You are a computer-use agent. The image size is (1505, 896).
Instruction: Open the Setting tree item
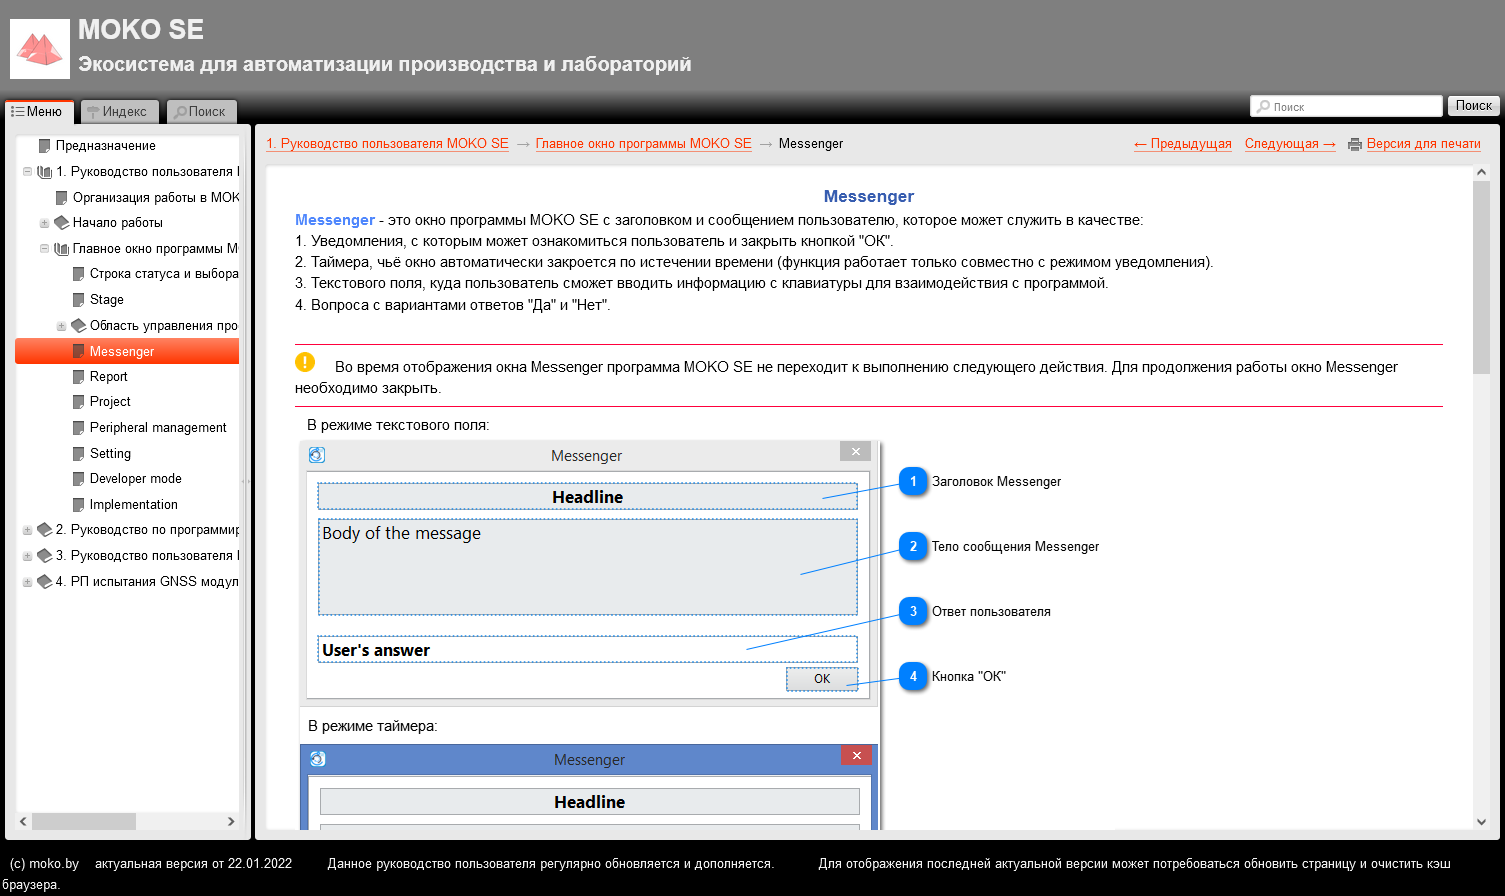pyautogui.click(x=110, y=454)
